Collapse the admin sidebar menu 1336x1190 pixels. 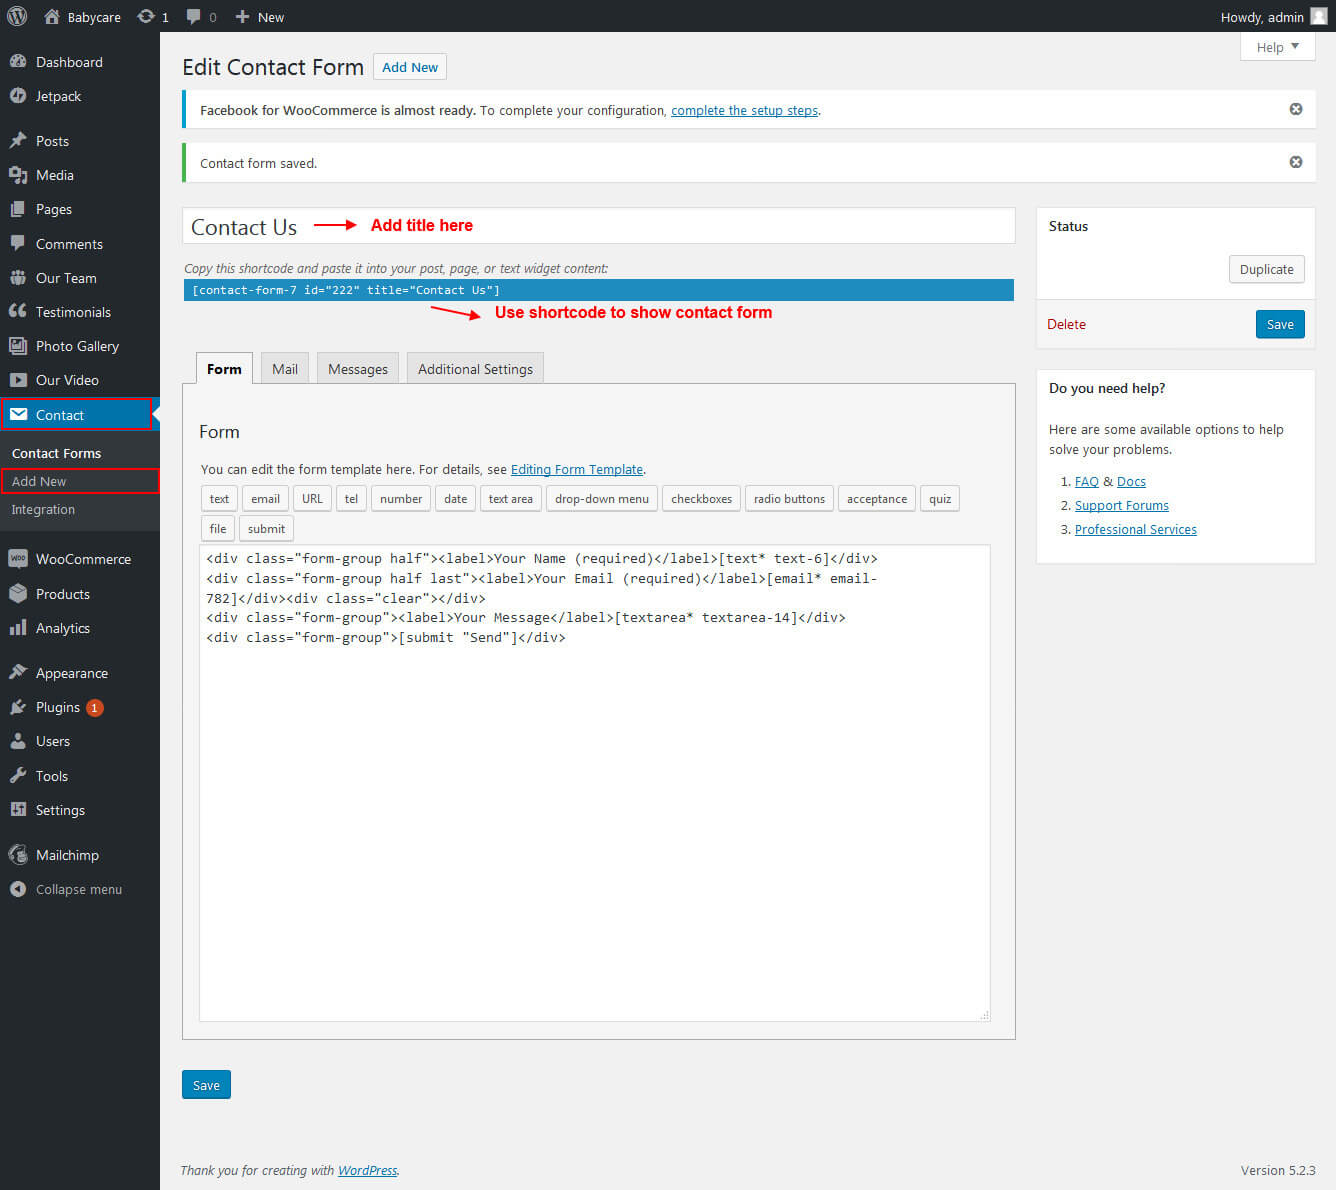[x=66, y=889]
